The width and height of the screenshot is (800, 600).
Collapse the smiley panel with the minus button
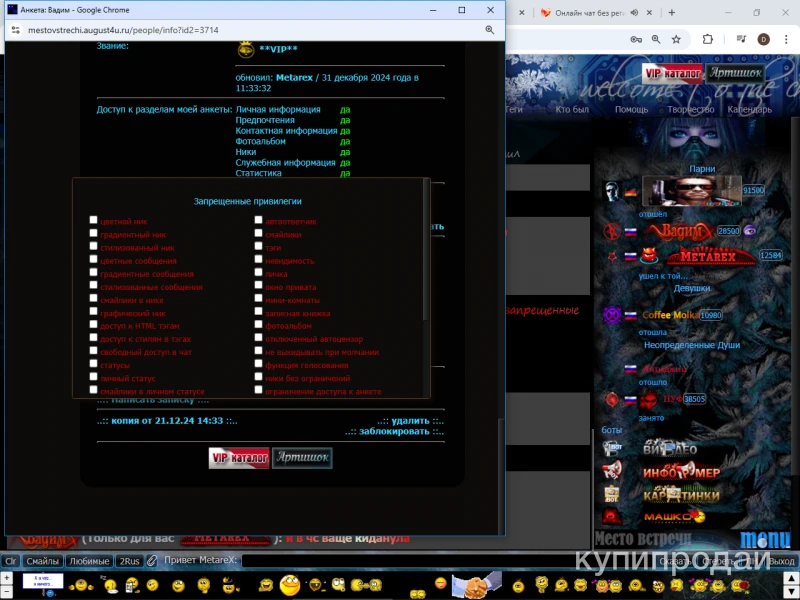(x=6, y=591)
